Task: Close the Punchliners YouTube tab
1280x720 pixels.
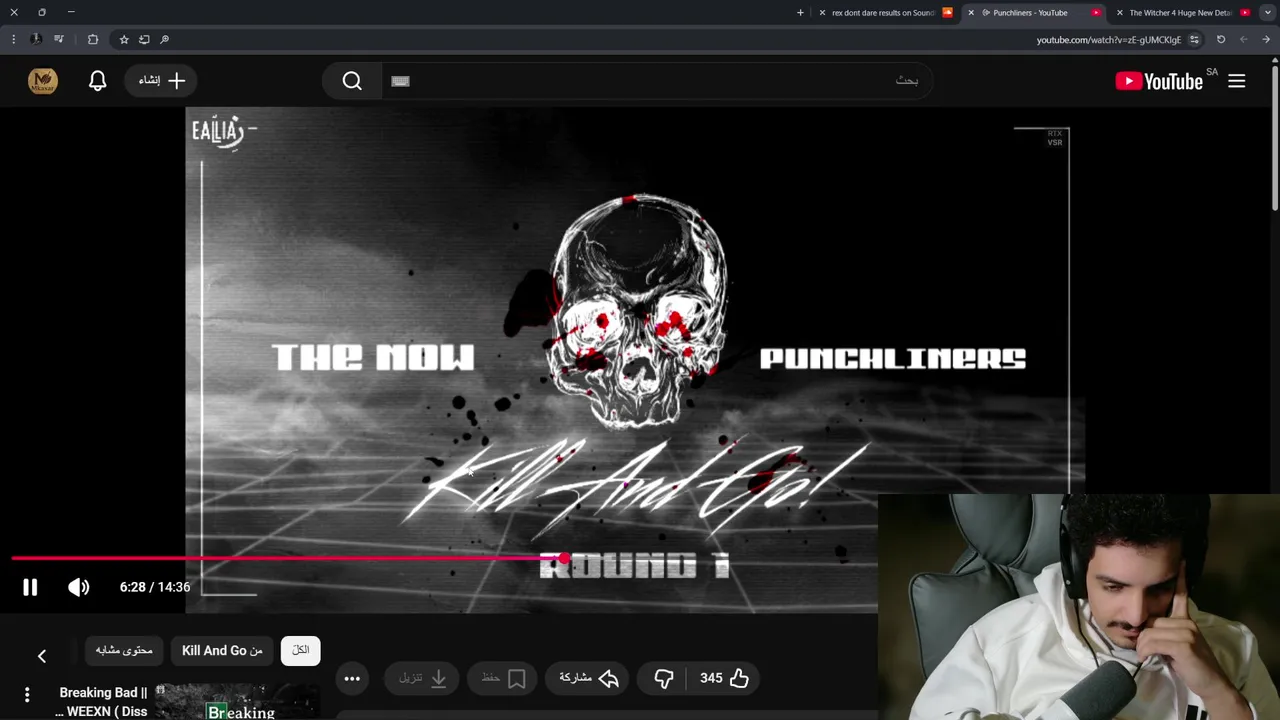Action: 971,13
